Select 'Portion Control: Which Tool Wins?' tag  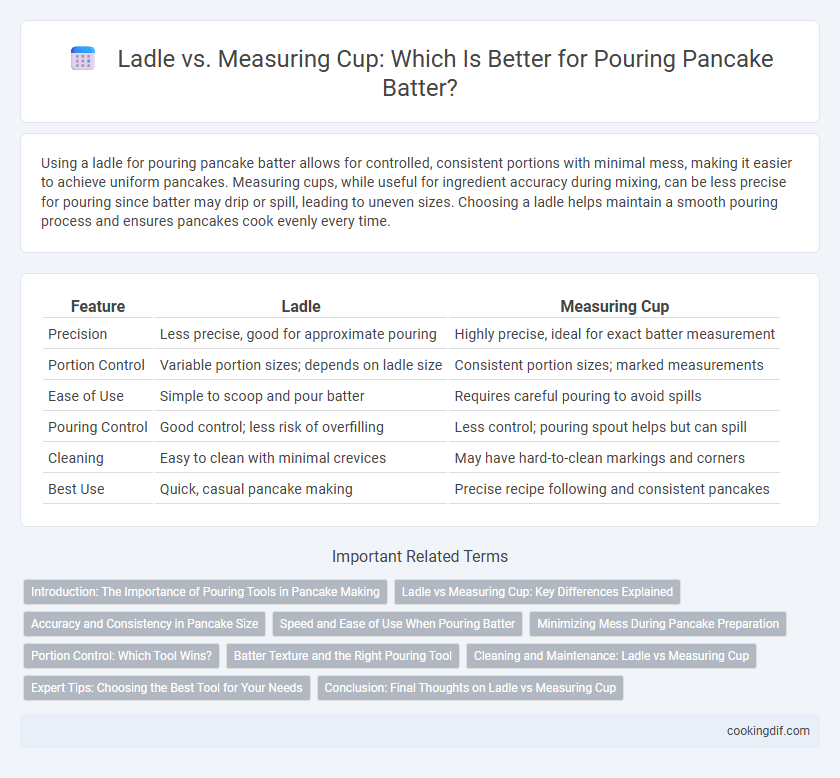(122, 656)
